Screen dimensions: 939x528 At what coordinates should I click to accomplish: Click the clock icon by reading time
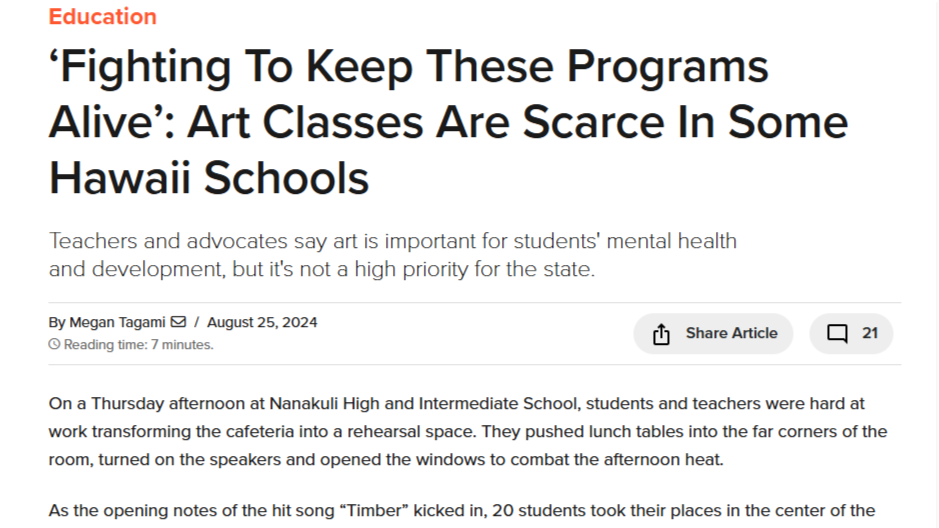click(54, 344)
